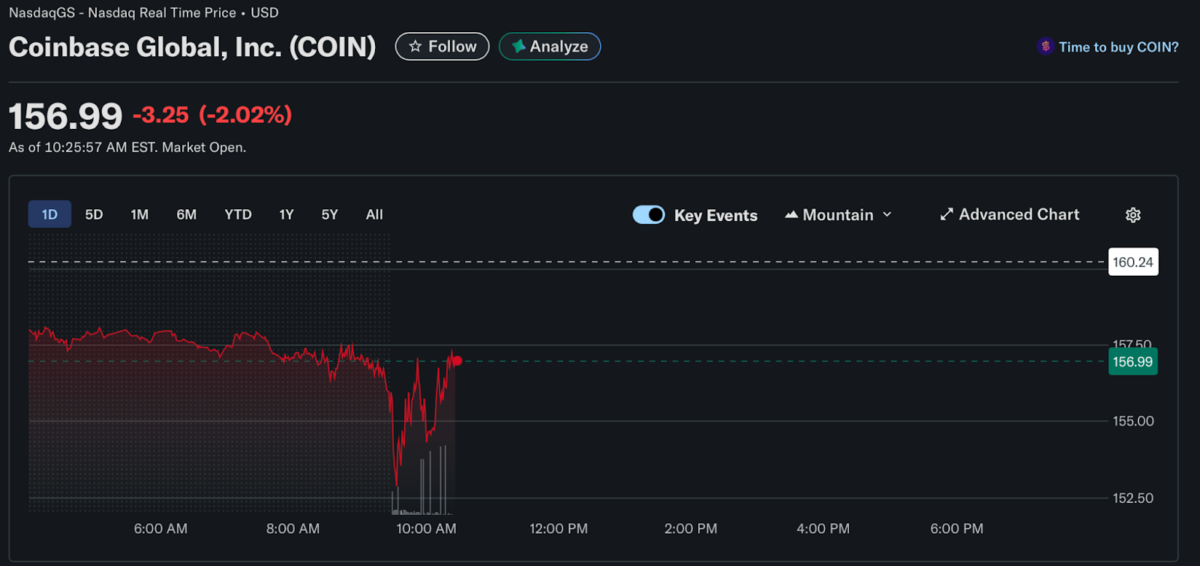
Task: Select the 1Y time range
Action: click(287, 214)
